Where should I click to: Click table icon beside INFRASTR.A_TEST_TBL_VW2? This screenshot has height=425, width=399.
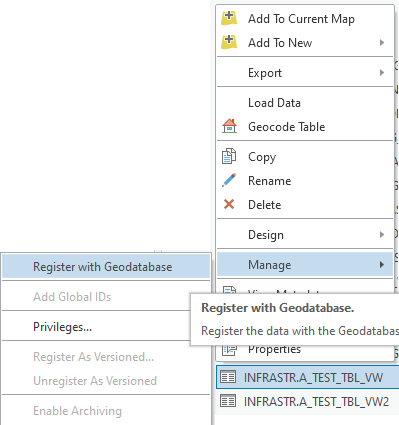click(228, 401)
